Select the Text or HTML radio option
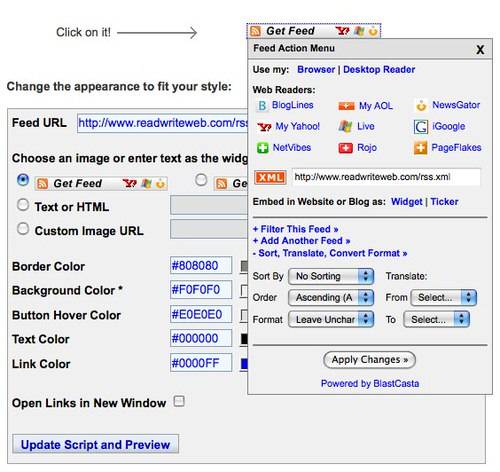The width and height of the screenshot is (500, 472). click(x=23, y=205)
